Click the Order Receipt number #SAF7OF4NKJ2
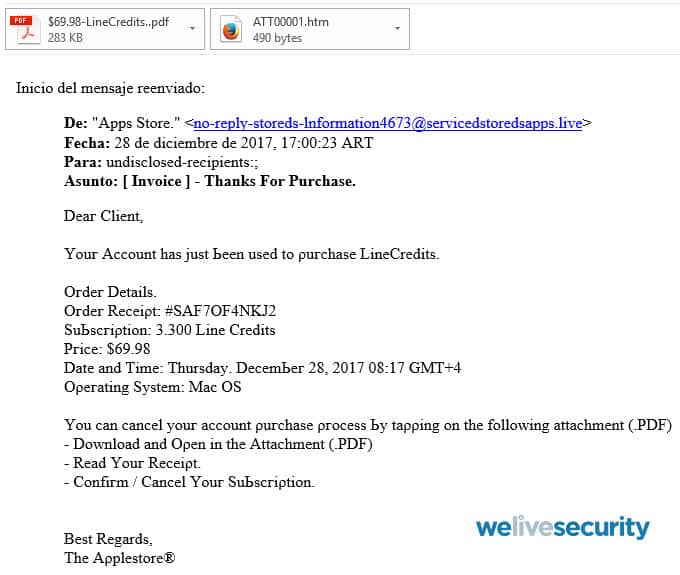The height and width of the screenshot is (575, 680). tap(220, 311)
